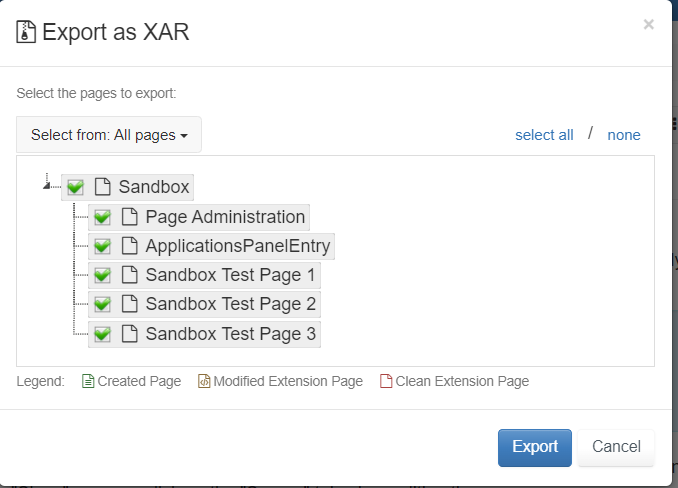The height and width of the screenshot is (488, 678).
Task: Click the XAR archive icon in title
Action: pos(26,32)
